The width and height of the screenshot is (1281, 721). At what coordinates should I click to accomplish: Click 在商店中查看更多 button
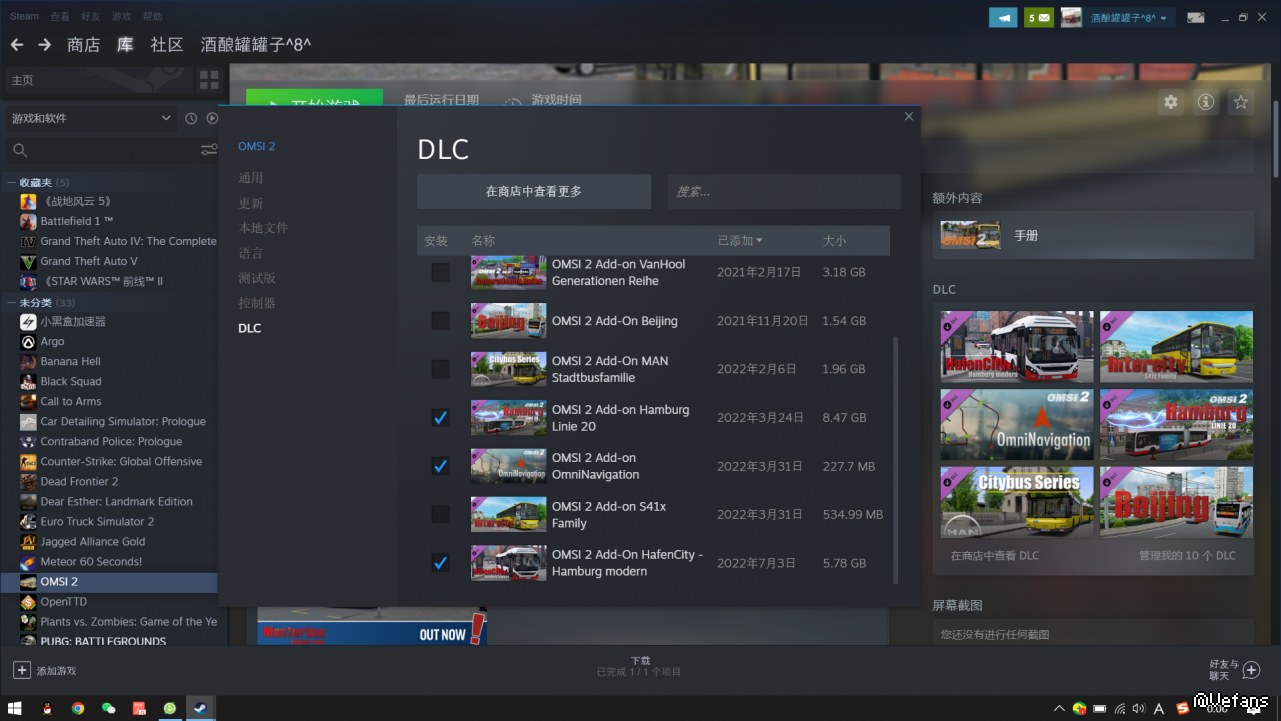(x=534, y=192)
